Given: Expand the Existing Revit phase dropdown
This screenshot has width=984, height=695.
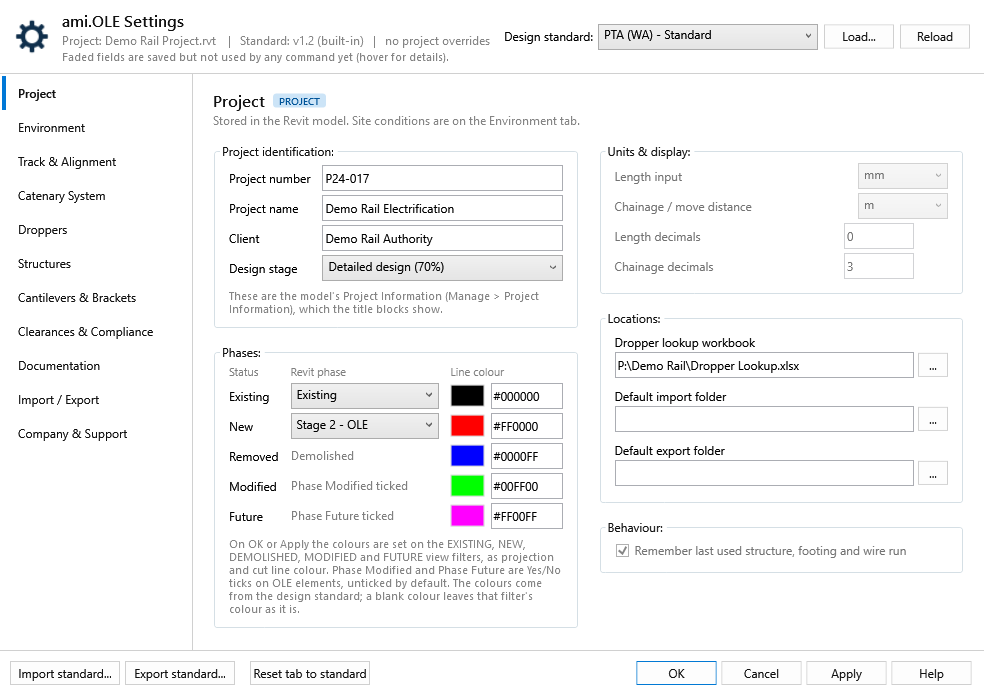Looking at the screenshot, I should (365, 396).
